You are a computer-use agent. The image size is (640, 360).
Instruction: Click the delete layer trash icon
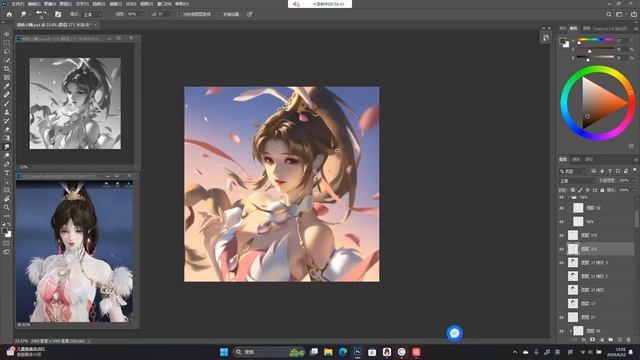tap(629, 340)
